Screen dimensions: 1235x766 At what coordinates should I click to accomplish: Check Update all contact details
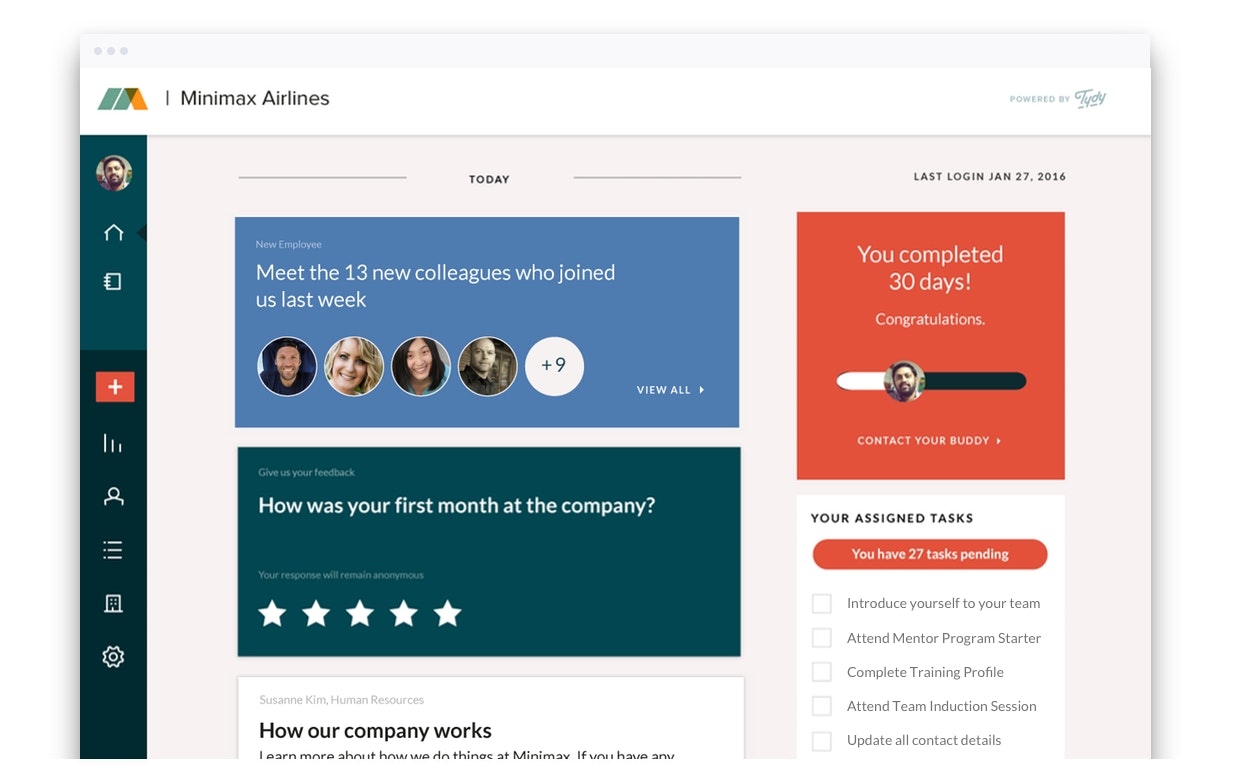coord(821,741)
